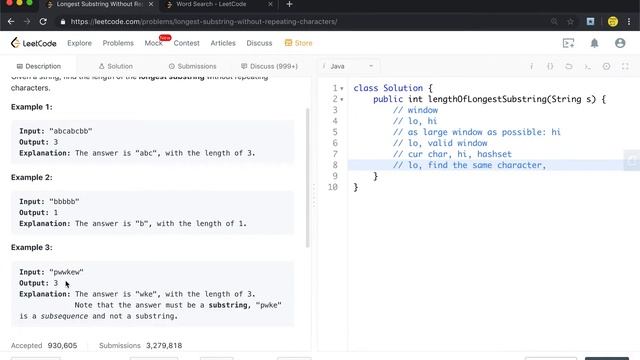Toggle editor fullscreen mode

625,66
